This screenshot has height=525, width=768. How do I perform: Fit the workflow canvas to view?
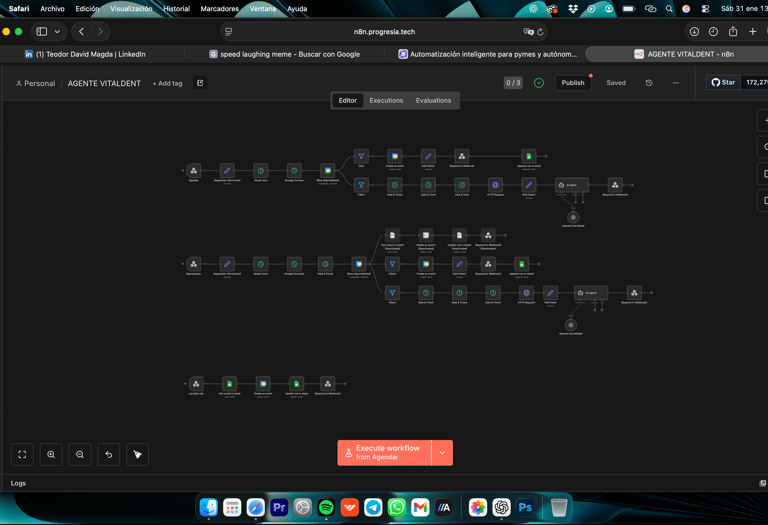(x=22, y=454)
